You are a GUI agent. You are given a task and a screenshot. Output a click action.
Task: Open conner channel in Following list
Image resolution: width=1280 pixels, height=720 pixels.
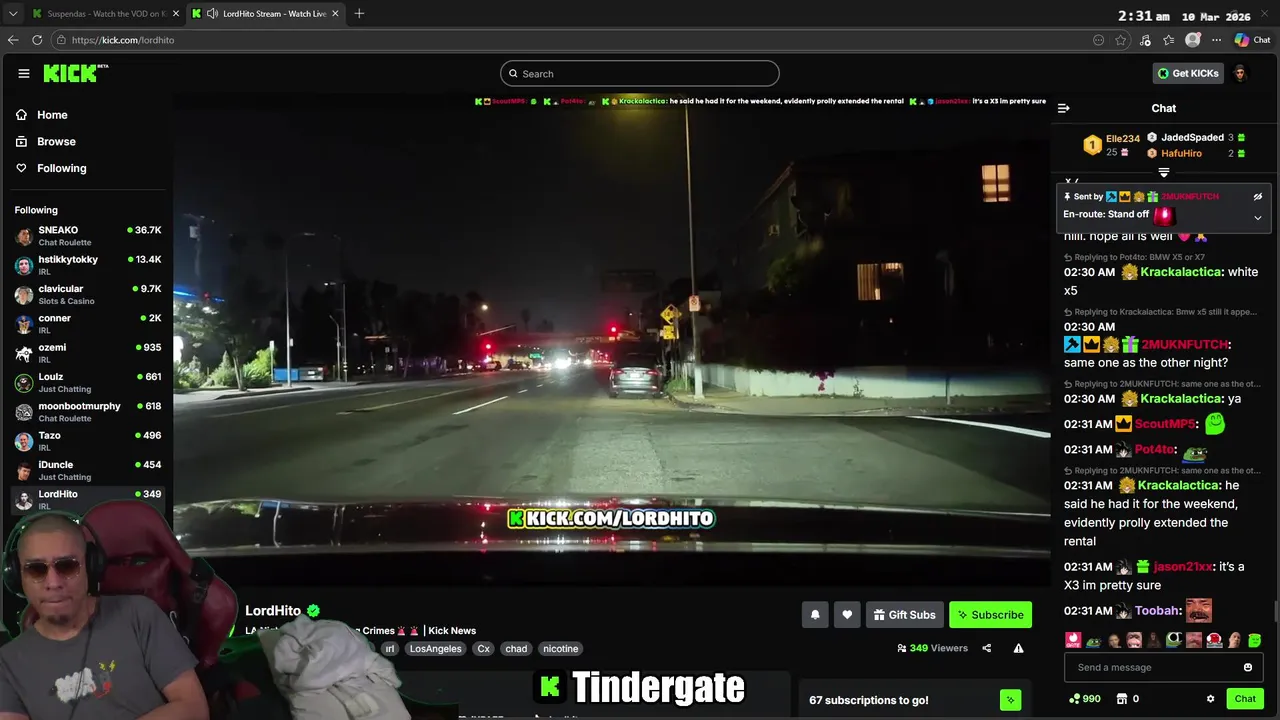(88, 324)
